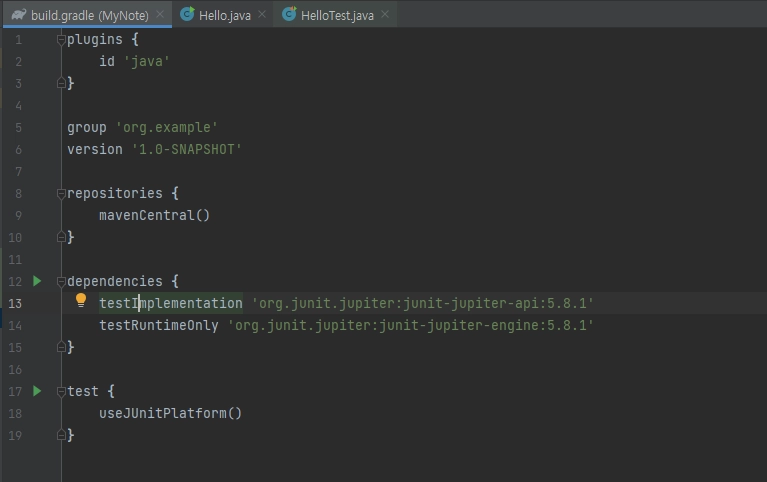
Task: Collapse the repositories block fold marker
Action: point(61,194)
